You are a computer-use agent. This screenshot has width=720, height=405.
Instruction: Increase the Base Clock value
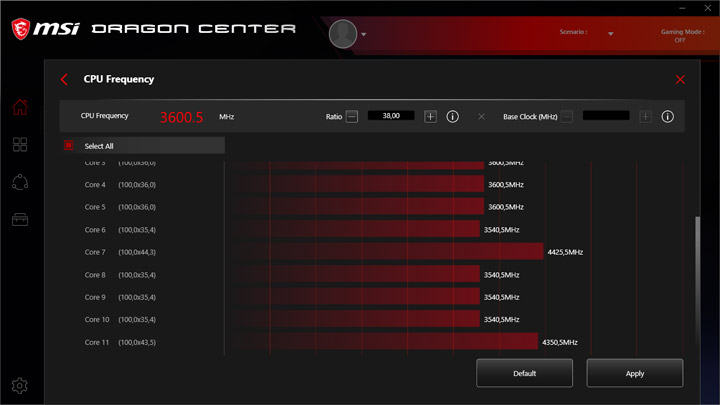click(x=645, y=117)
